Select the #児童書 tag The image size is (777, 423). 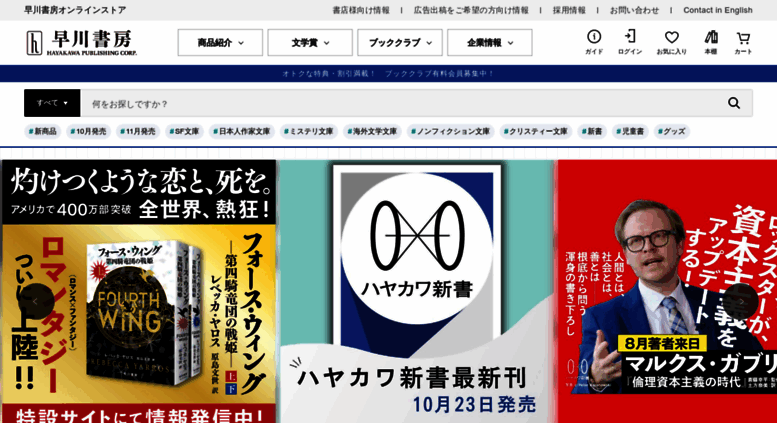tap(630, 131)
